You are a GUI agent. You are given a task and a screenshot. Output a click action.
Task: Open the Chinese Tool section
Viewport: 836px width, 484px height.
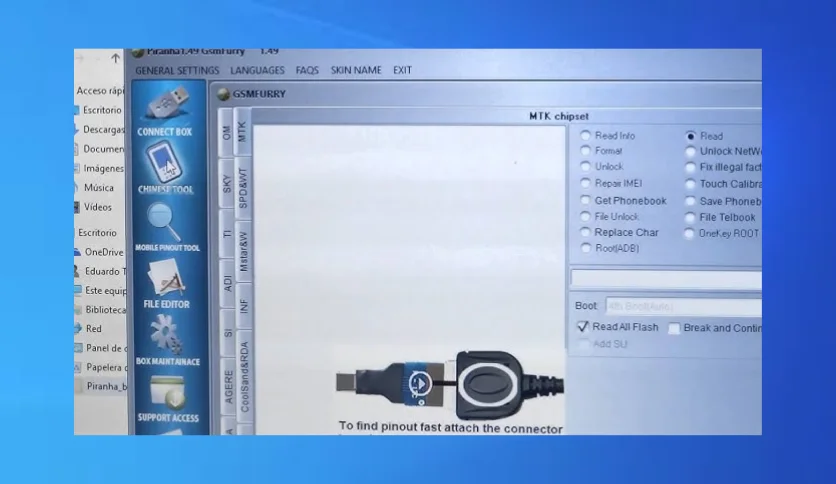[165, 168]
